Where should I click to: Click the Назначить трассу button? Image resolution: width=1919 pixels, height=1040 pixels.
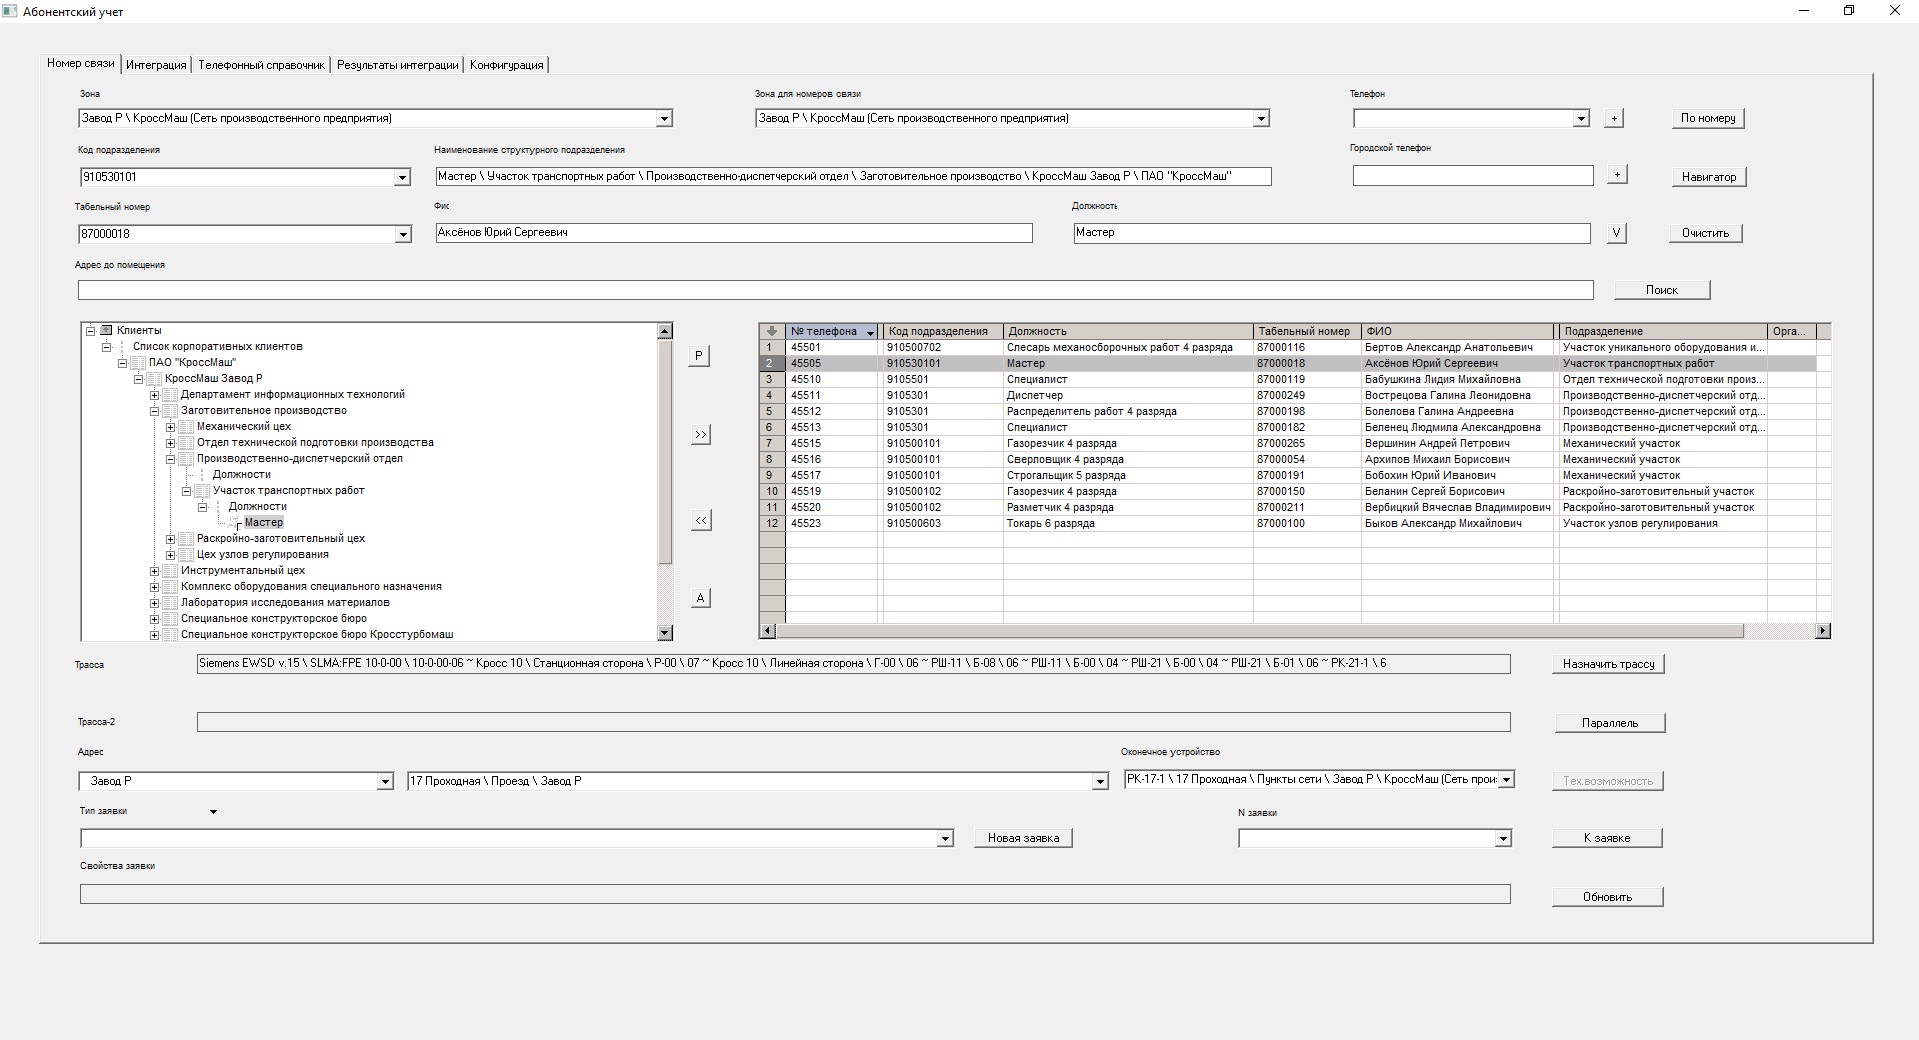click(x=1608, y=664)
